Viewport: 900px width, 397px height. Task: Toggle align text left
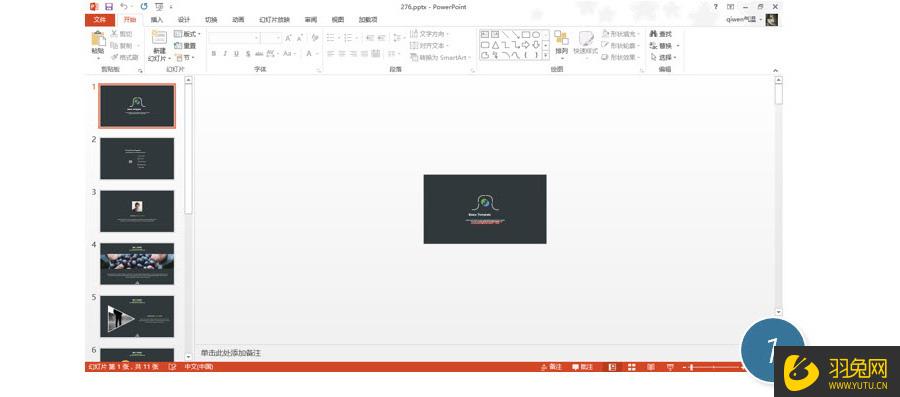(x=331, y=54)
